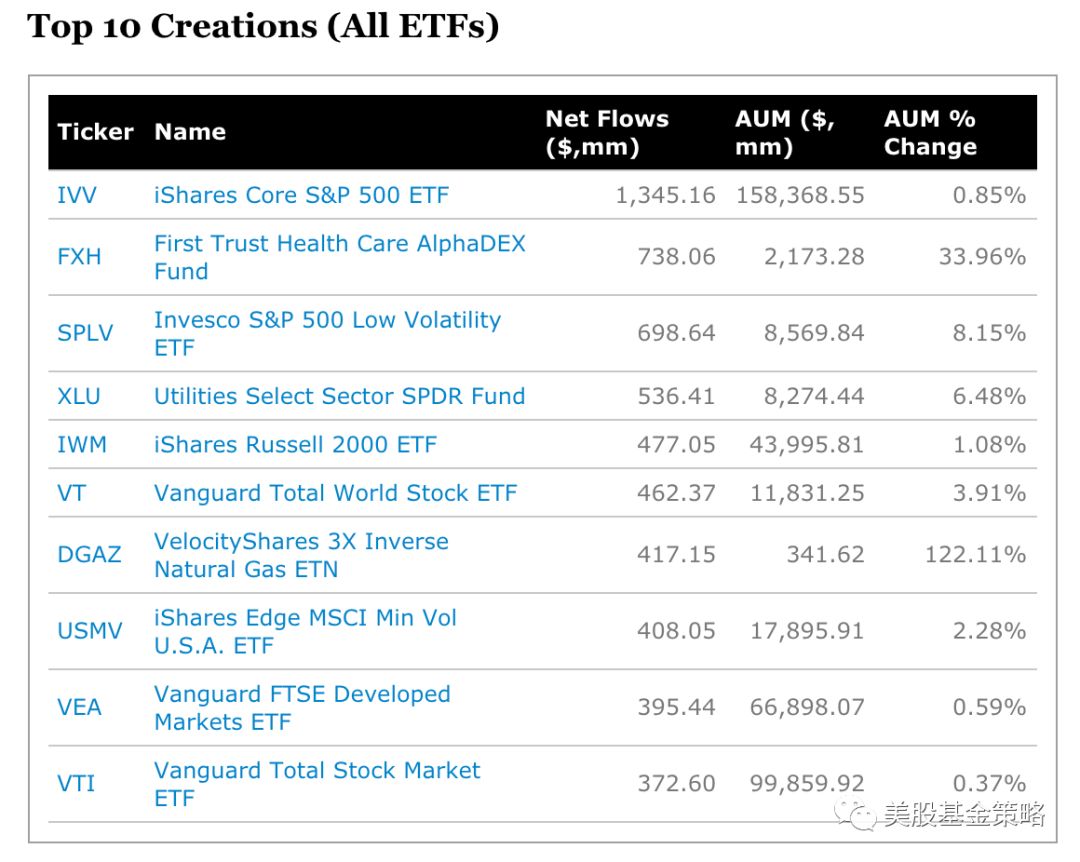Open iShares Russell 2000 ETF link
The height and width of the screenshot is (862, 1080).
click(295, 444)
